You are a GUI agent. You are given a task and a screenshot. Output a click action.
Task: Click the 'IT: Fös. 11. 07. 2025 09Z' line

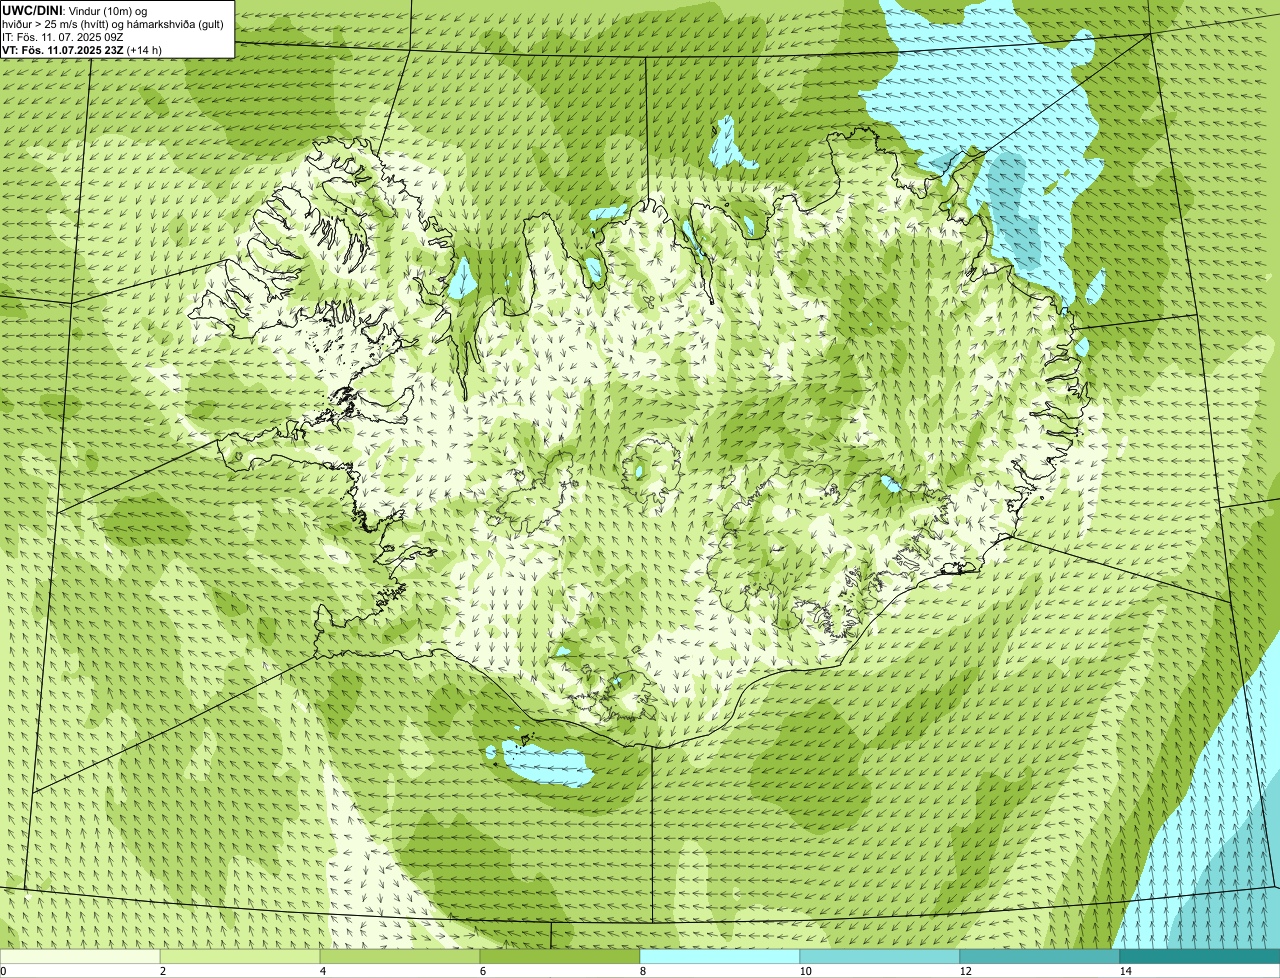tap(63, 36)
